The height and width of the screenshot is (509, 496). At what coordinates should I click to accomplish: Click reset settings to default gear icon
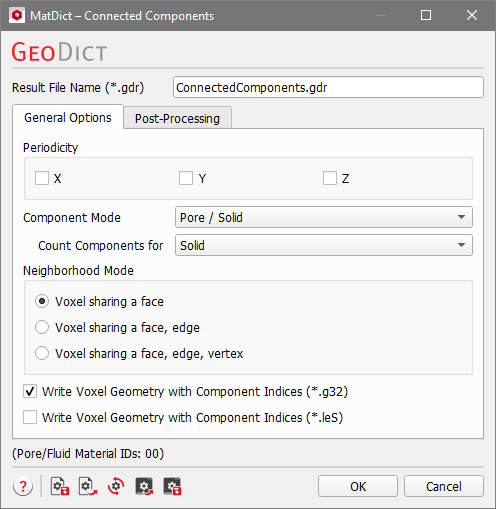pyautogui.click(x=116, y=486)
